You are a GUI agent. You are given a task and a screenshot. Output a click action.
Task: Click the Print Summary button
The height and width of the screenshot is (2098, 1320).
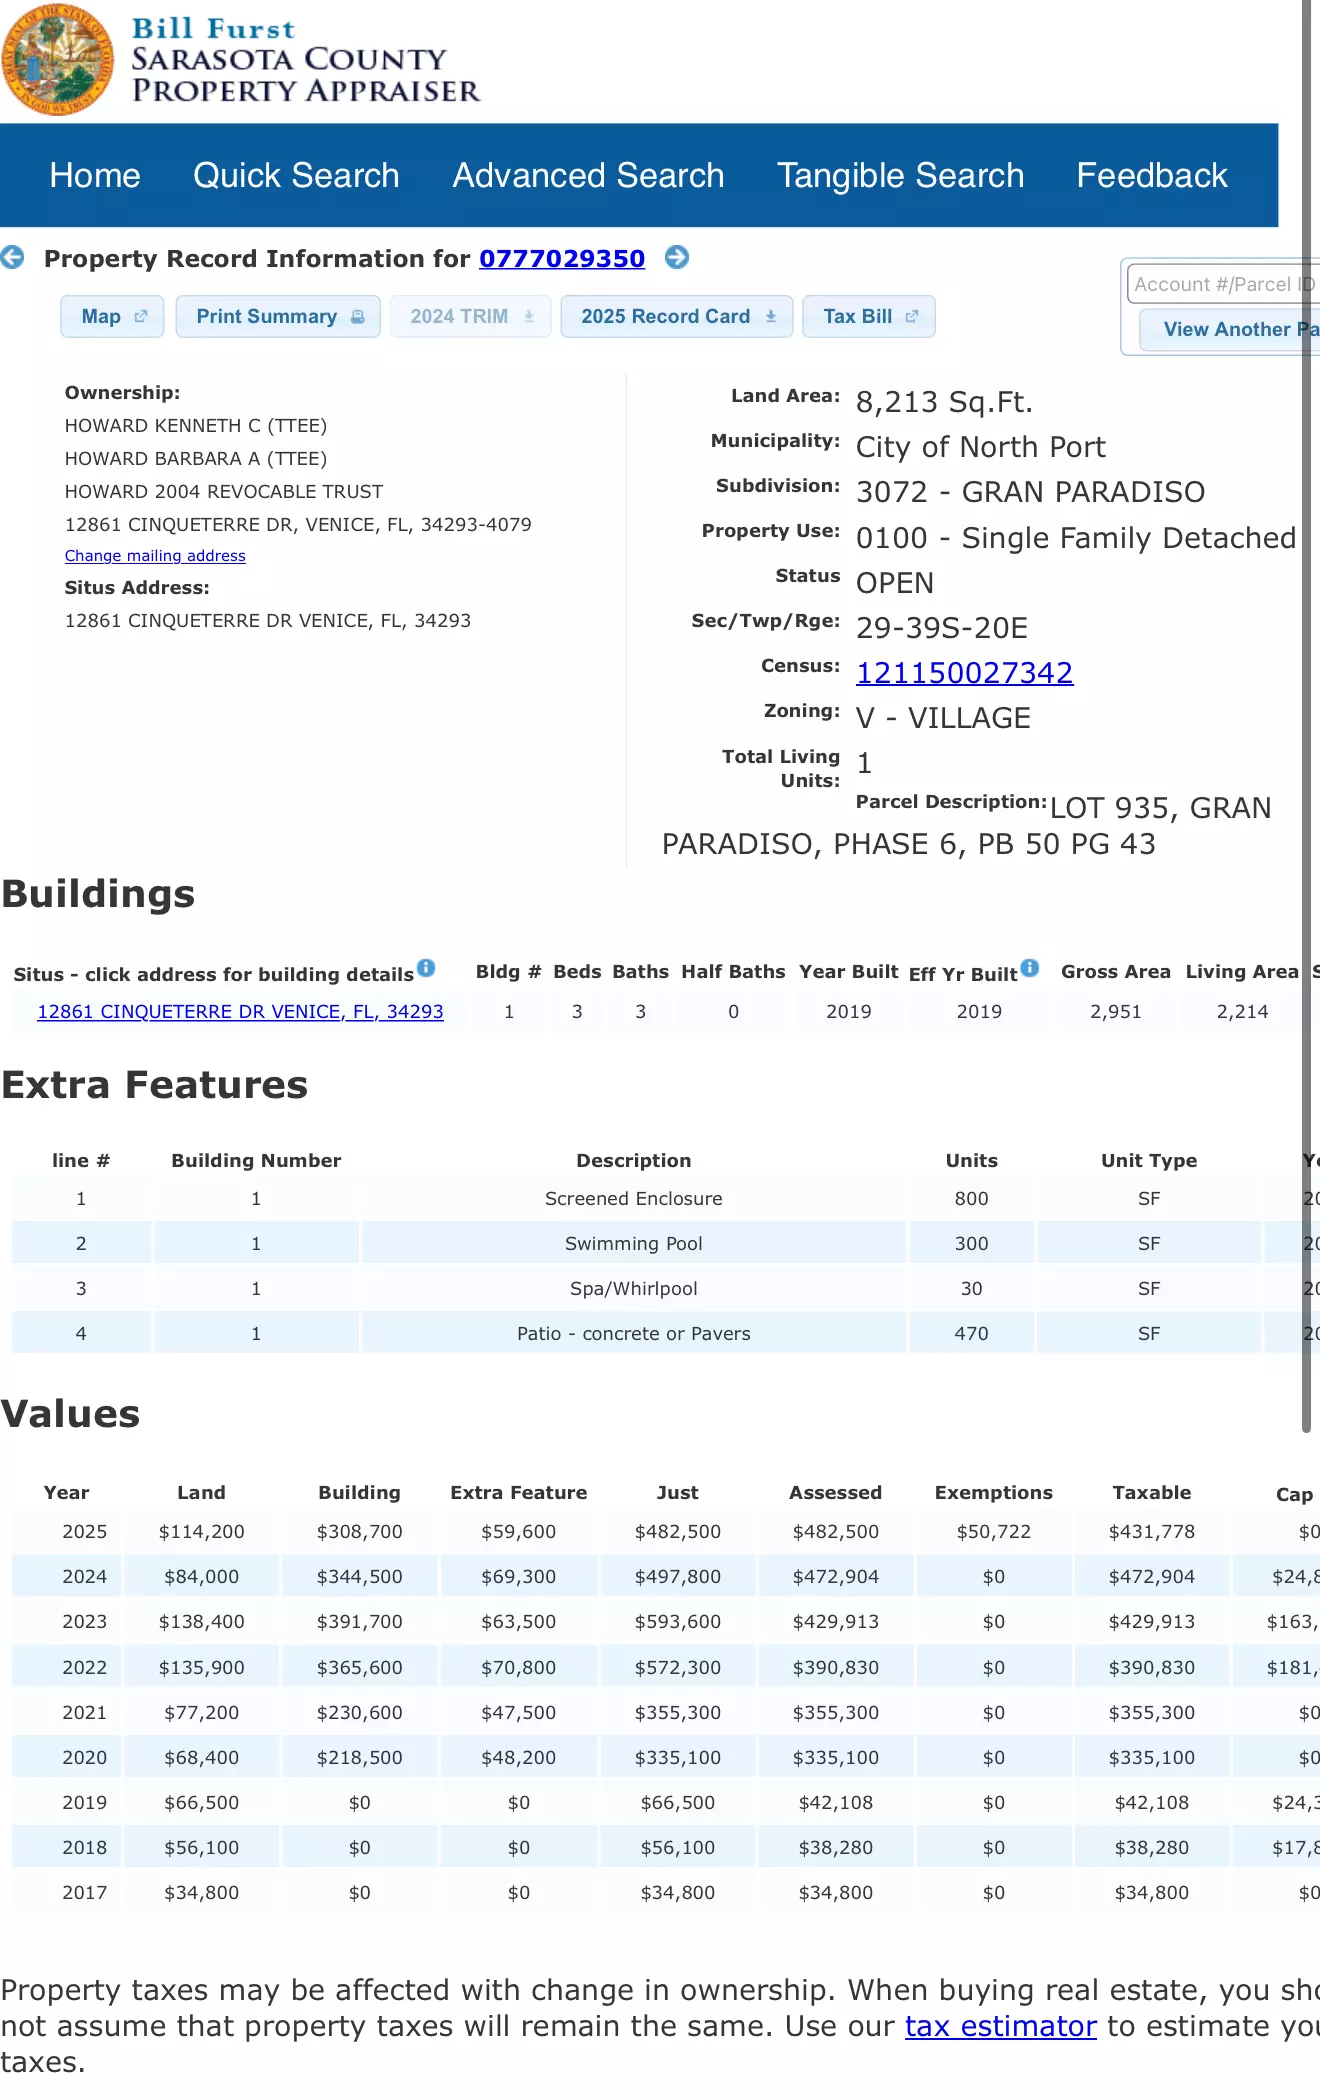coord(278,317)
